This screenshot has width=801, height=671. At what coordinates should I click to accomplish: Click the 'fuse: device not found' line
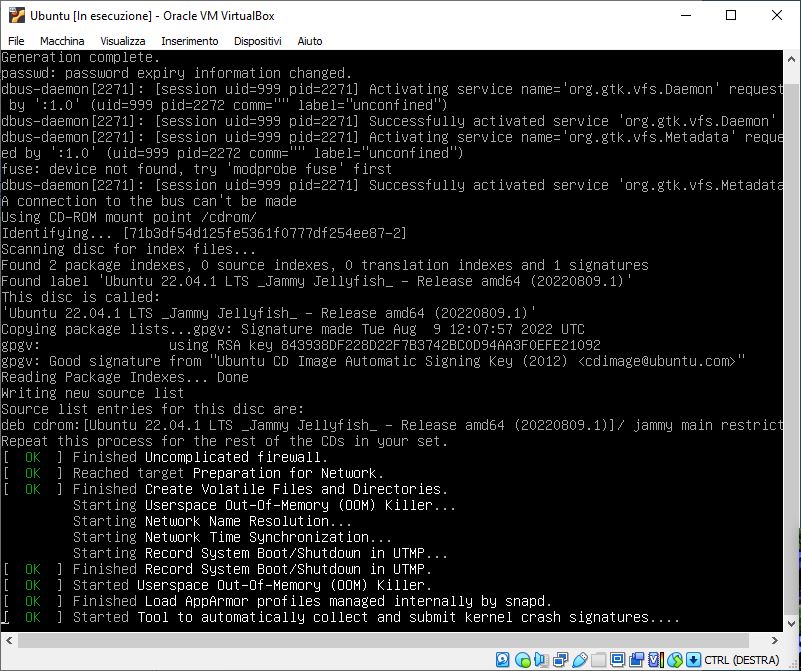tap(197, 169)
